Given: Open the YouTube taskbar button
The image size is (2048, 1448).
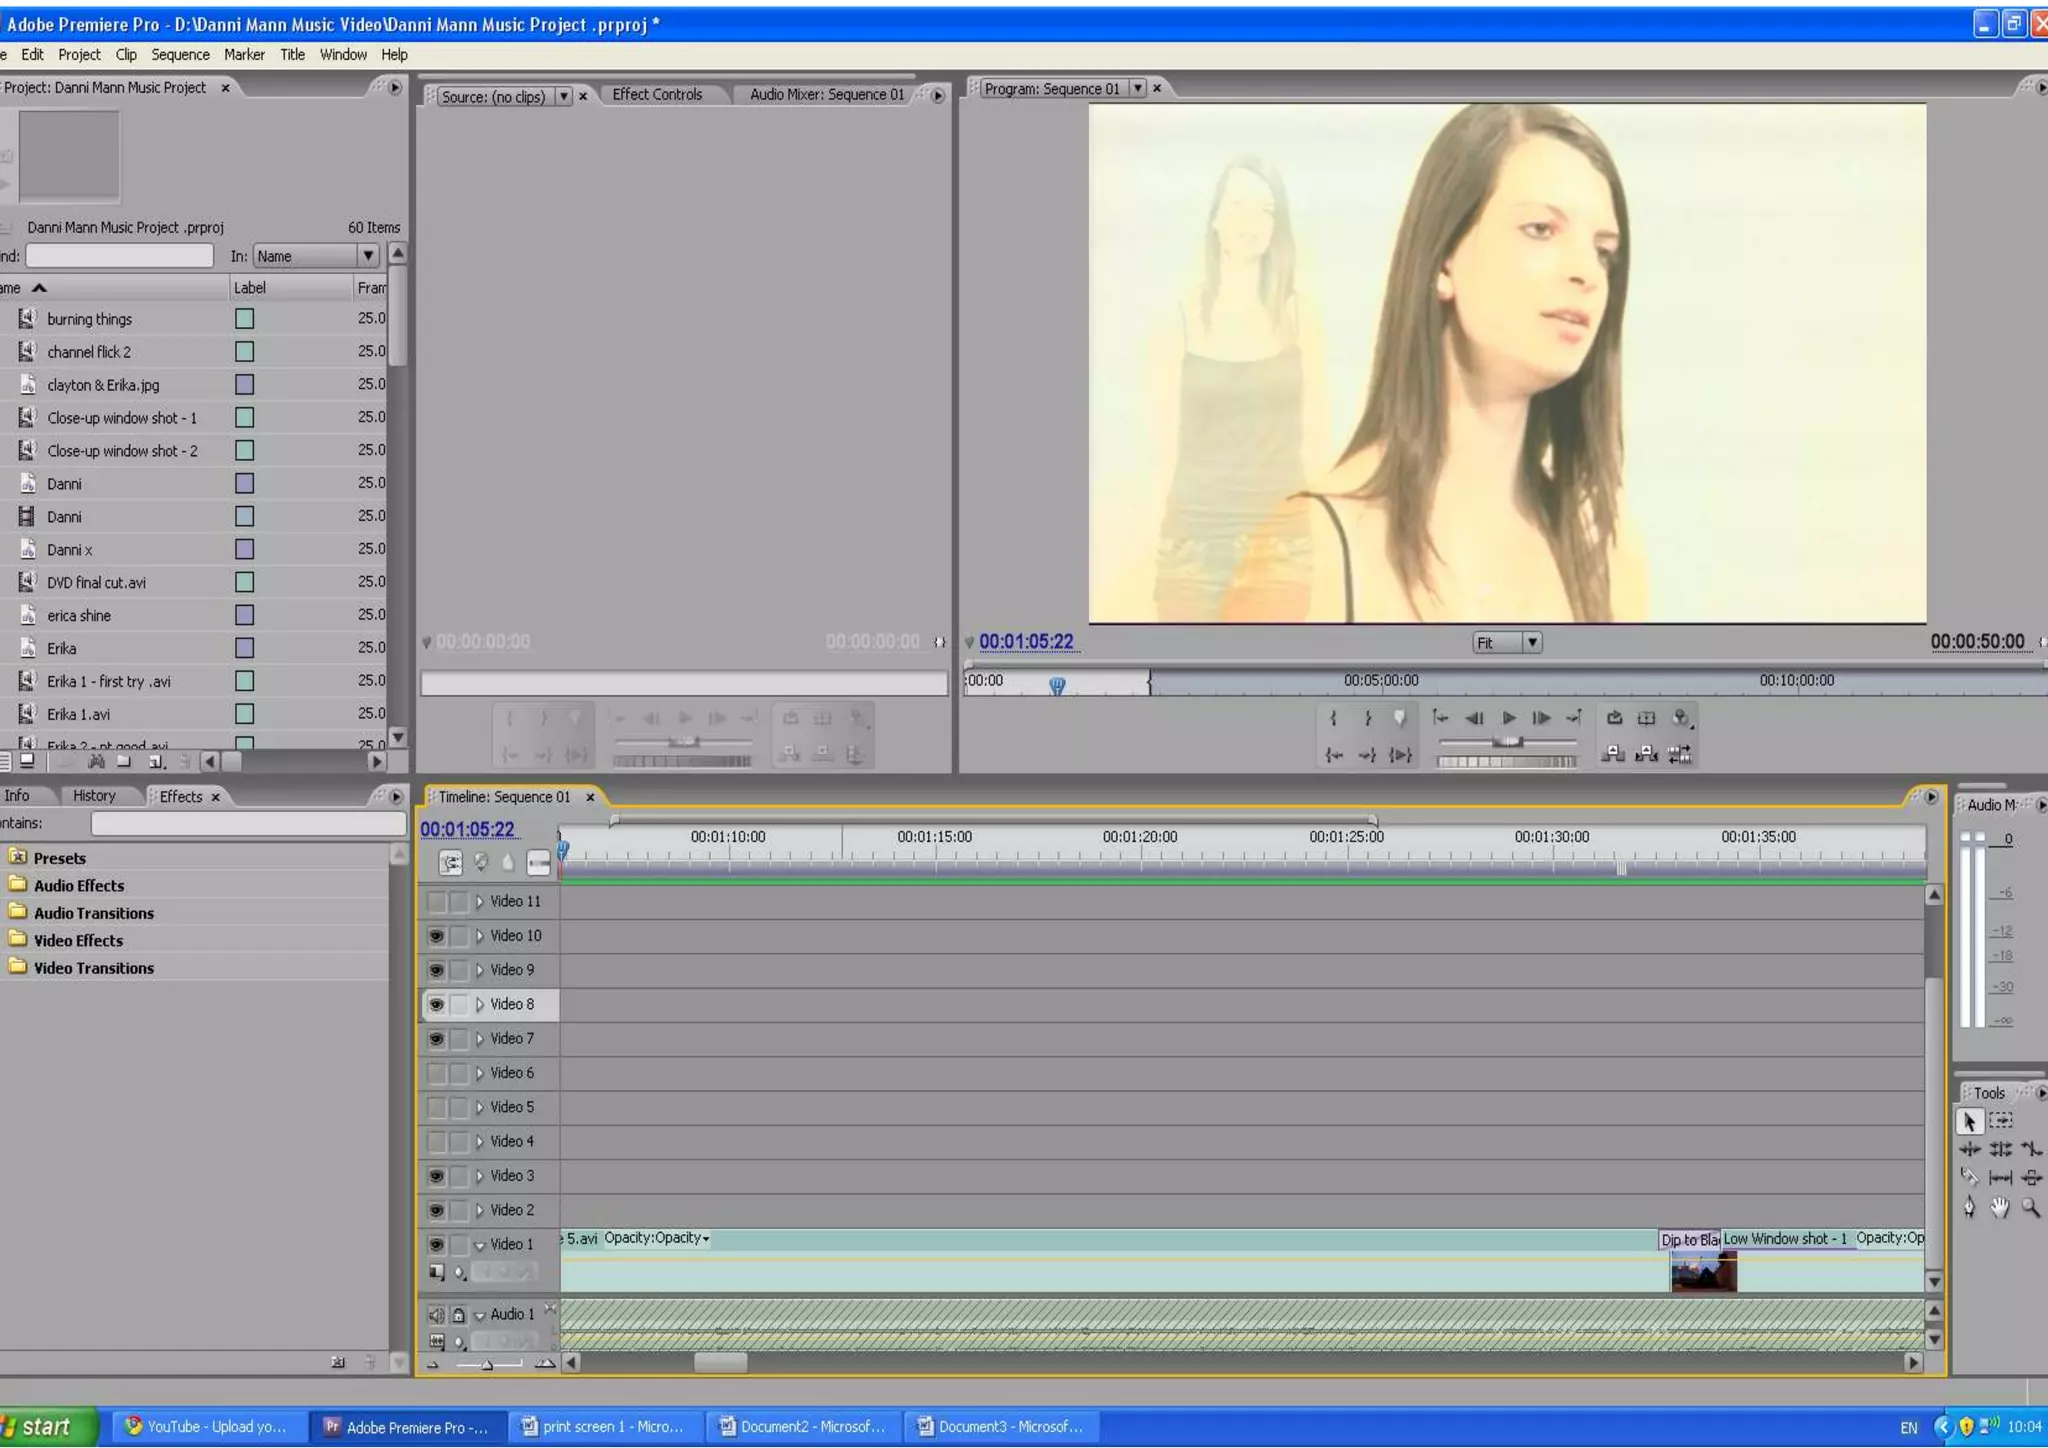Looking at the screenshot, I should pyautogui.click(x=205, y=1427).
